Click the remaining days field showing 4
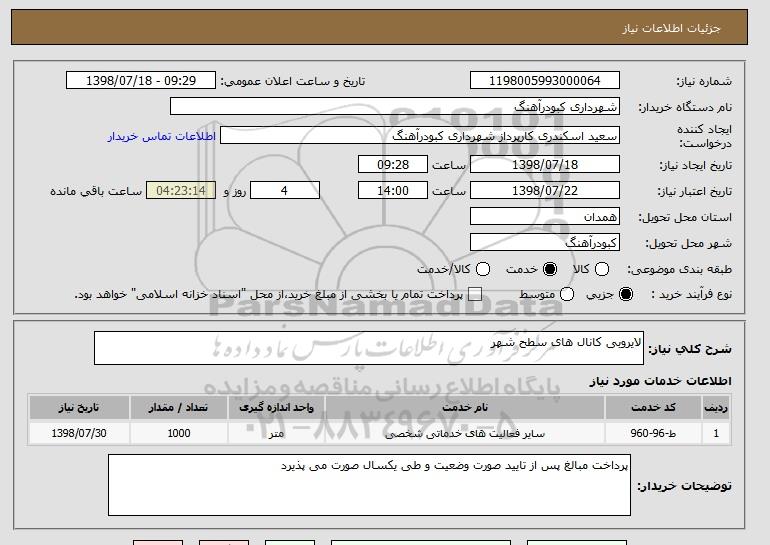The image size is (770, 545). (x=285, y=191)
